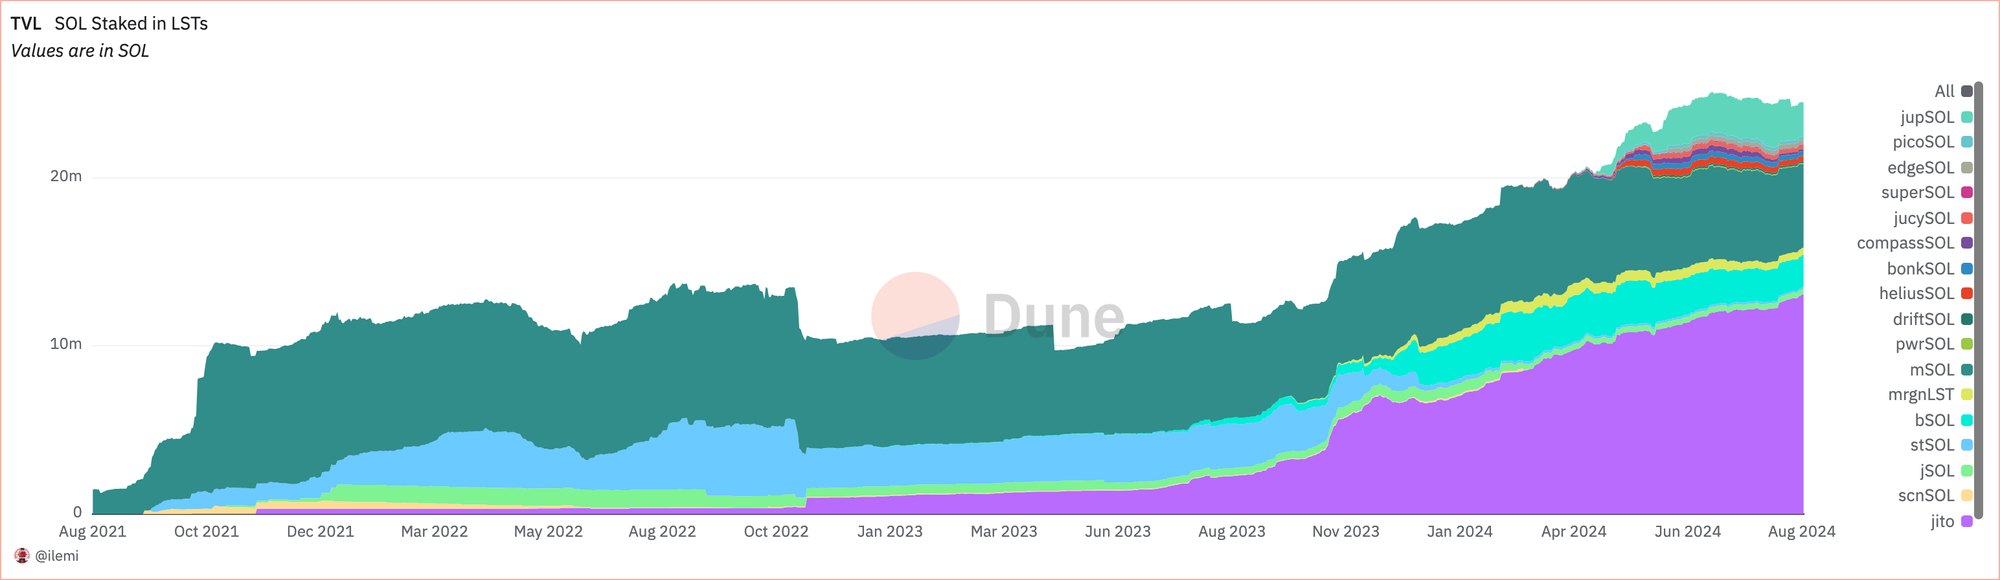Click the Jun 2023 x-axis label
The width and height of the screenshot is (2000, 580).
pos(1118,531)
